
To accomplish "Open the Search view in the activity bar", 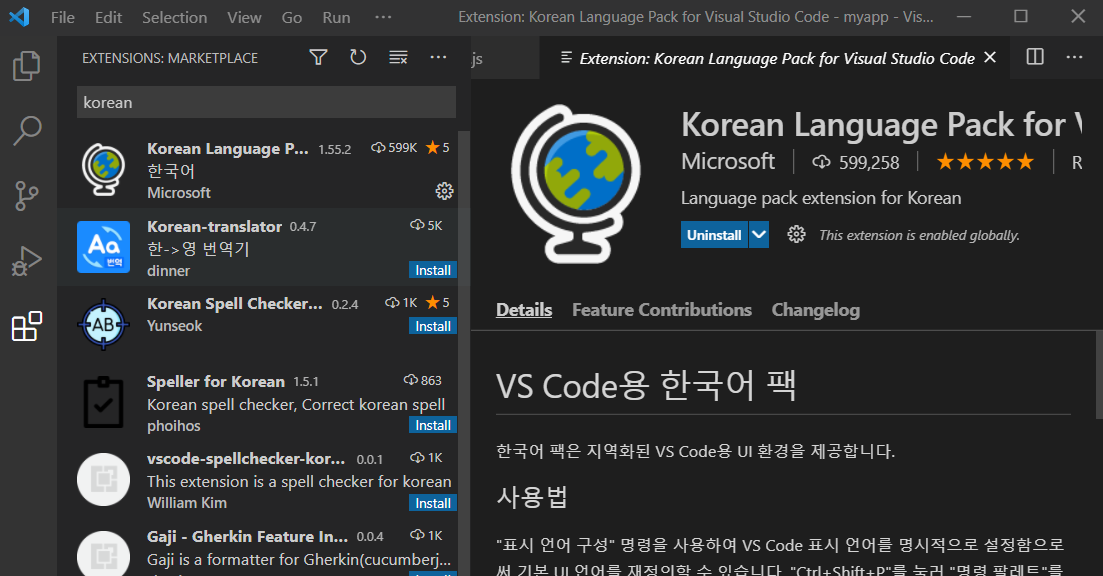I will click(x=27, y=131).
